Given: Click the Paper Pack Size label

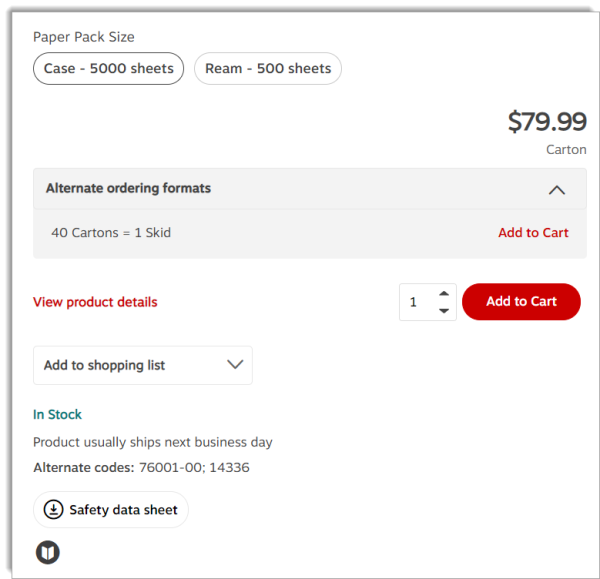Looking at the screenshot, I should tap(84, 37).
